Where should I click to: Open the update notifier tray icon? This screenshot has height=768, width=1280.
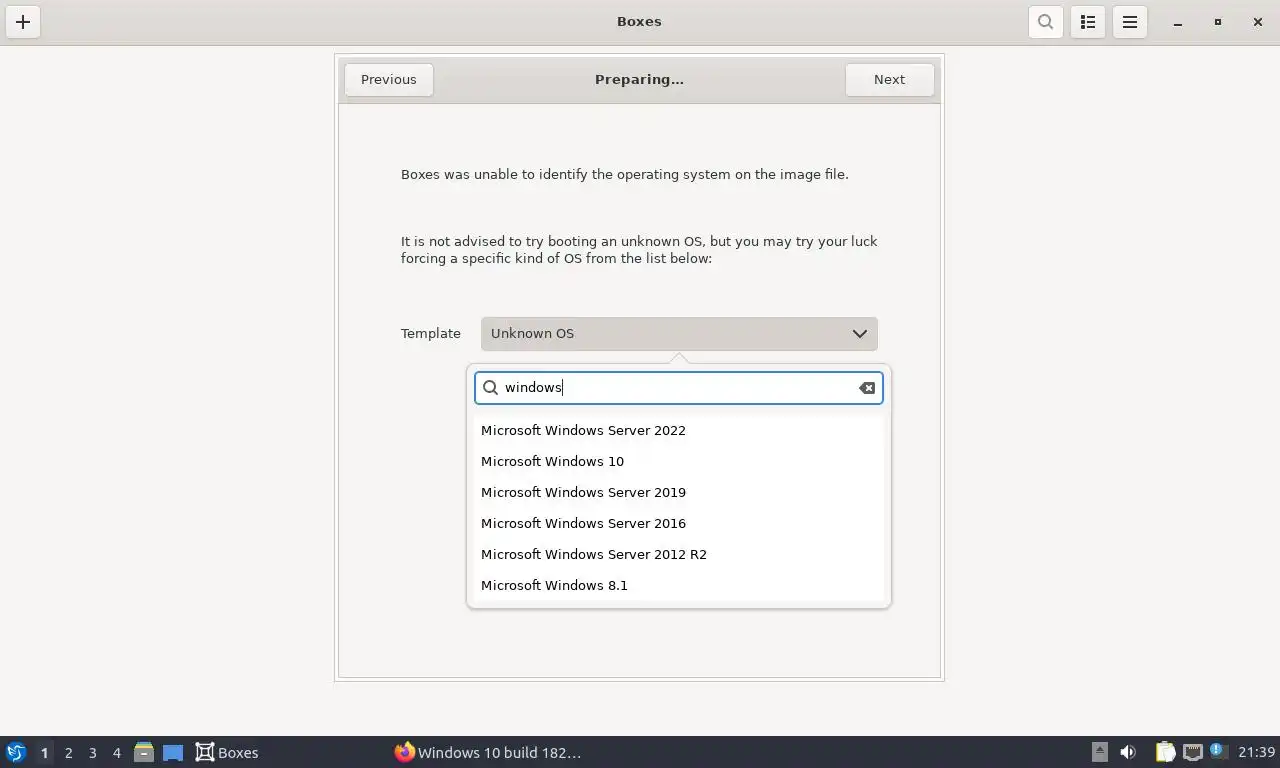(1217, 751)
